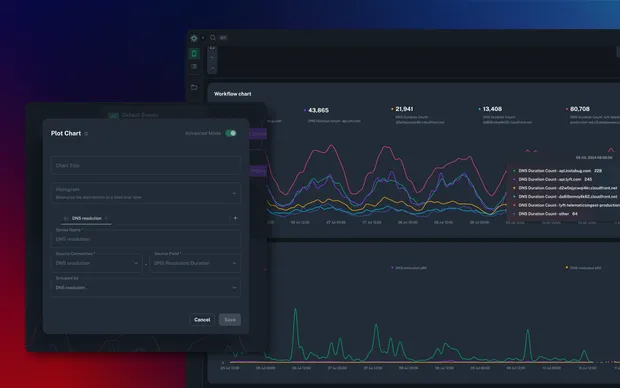This screenshot has width=620, height=388.
Task: Click the 21,941 legend value
Action: 404,109
